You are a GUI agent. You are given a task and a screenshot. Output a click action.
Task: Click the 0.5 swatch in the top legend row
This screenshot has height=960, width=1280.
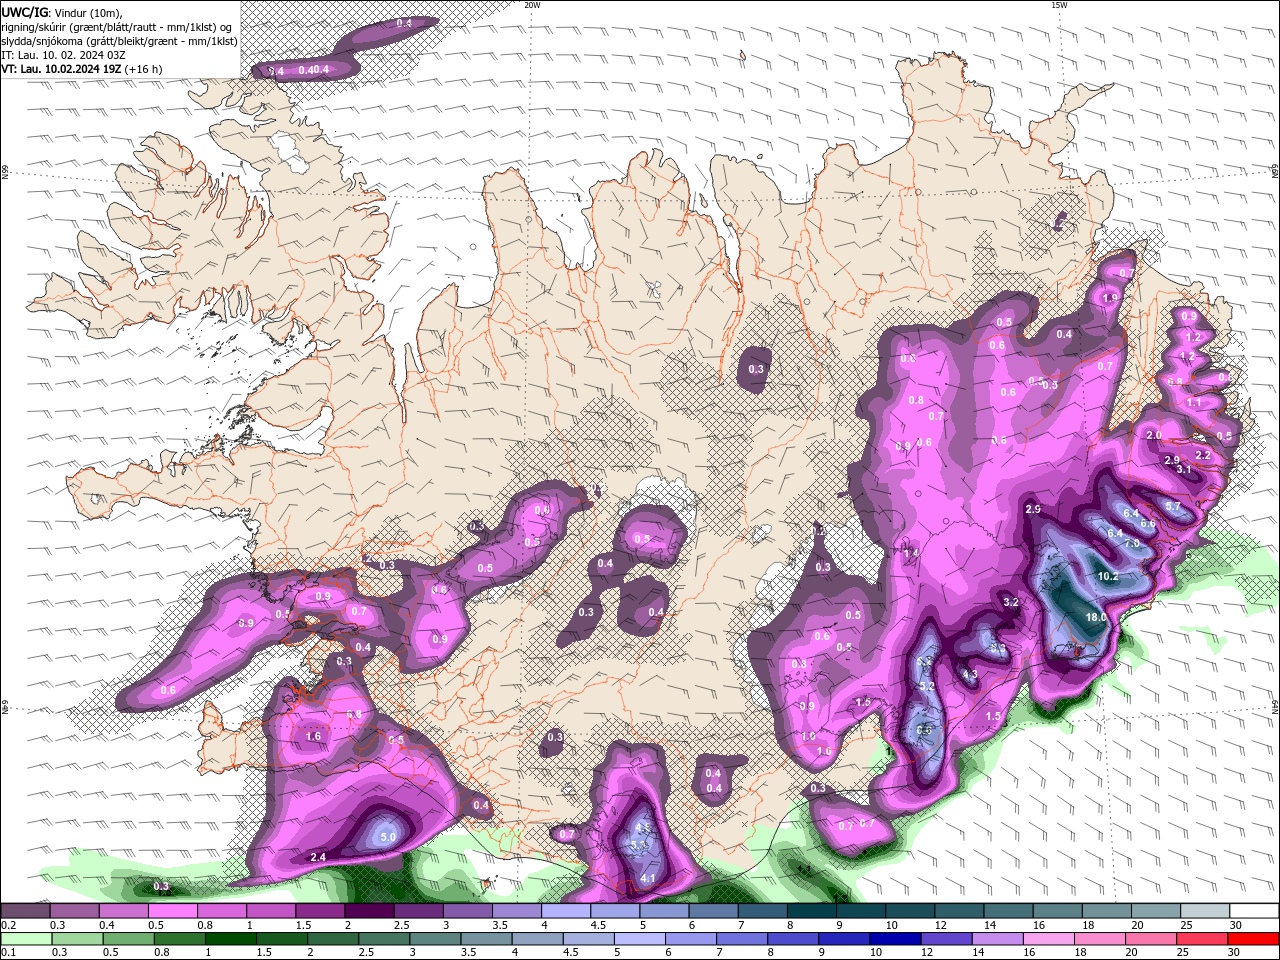pos(172,911)
